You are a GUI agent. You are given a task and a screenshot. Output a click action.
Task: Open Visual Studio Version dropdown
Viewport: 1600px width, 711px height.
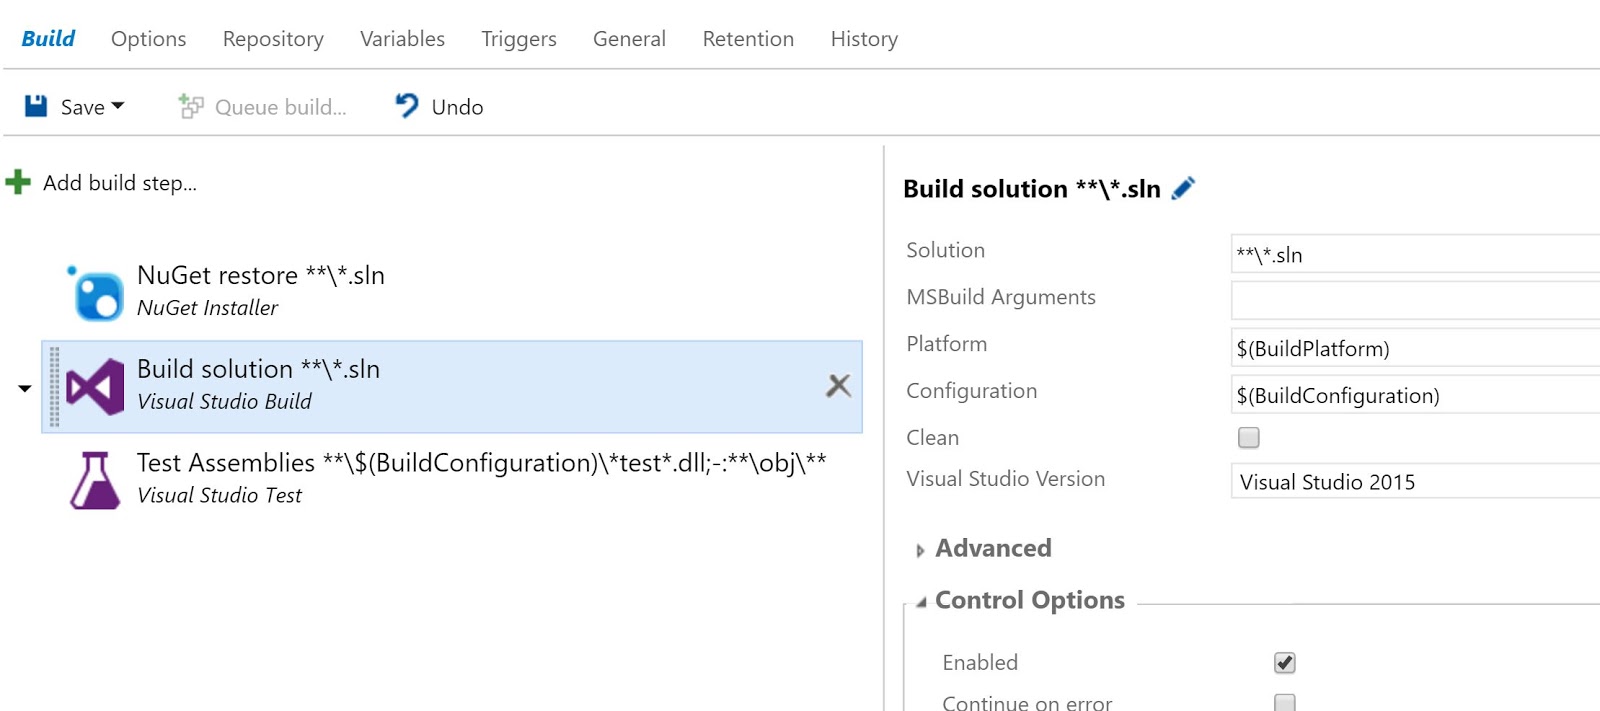coord(1414,481)
